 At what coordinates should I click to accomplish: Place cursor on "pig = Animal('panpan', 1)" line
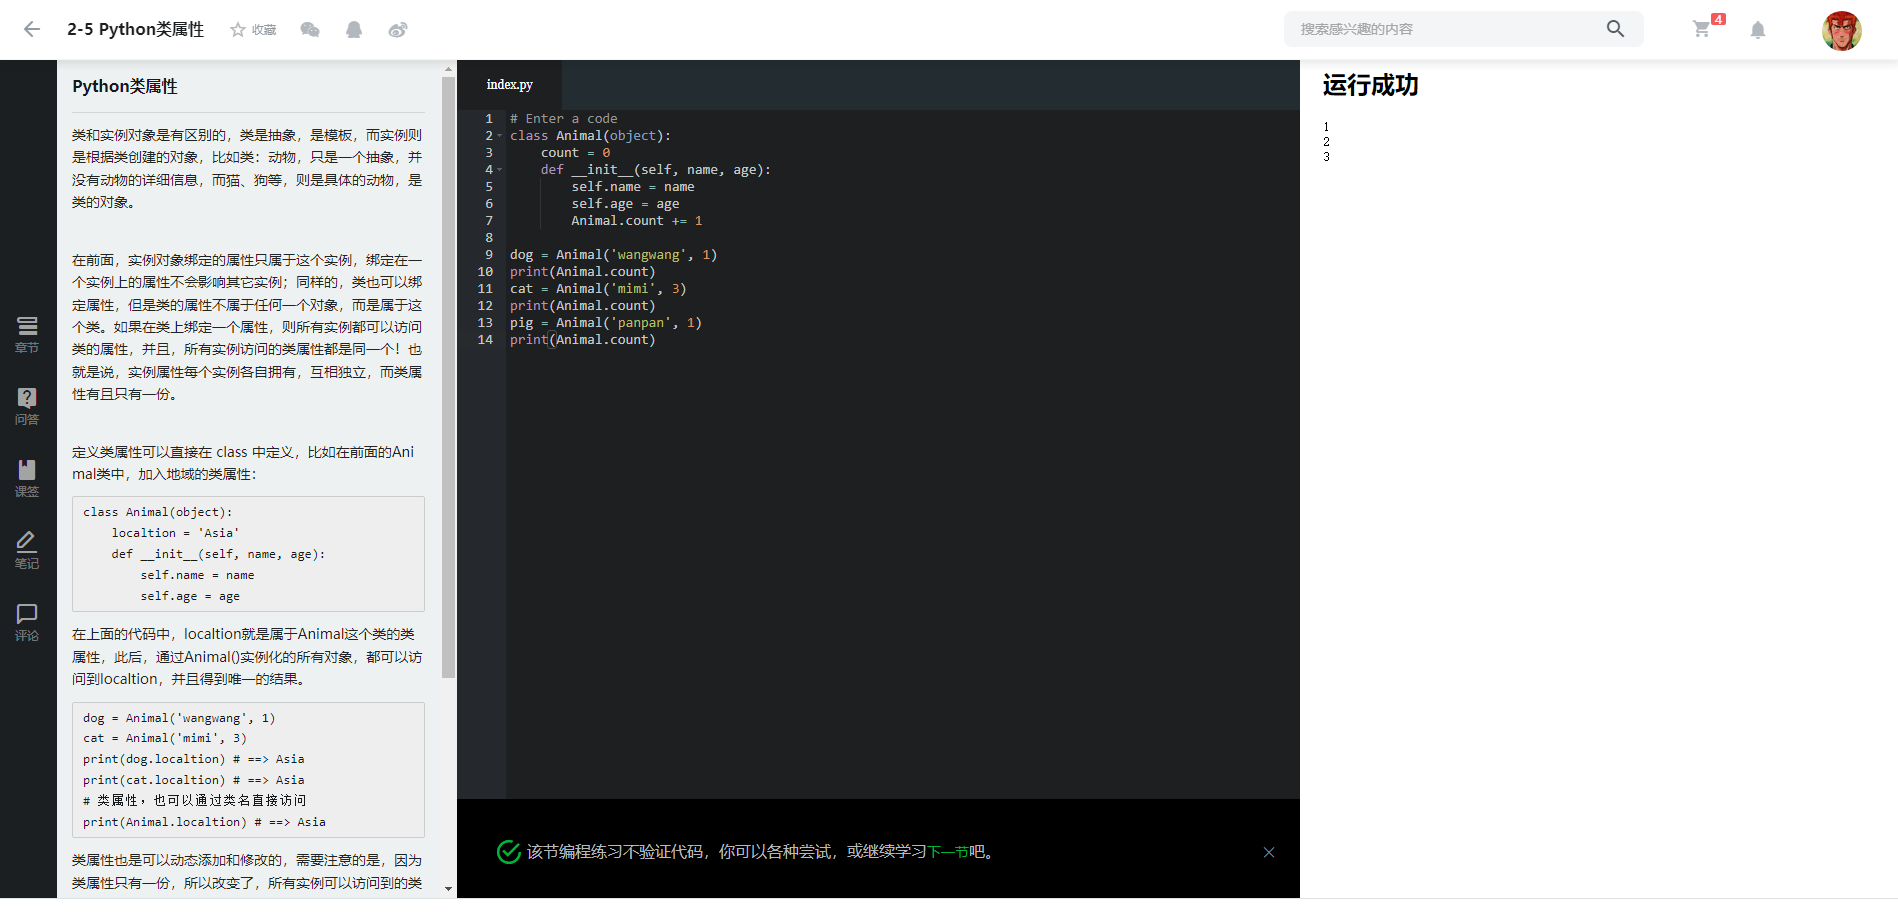click(x=606, y=323)
